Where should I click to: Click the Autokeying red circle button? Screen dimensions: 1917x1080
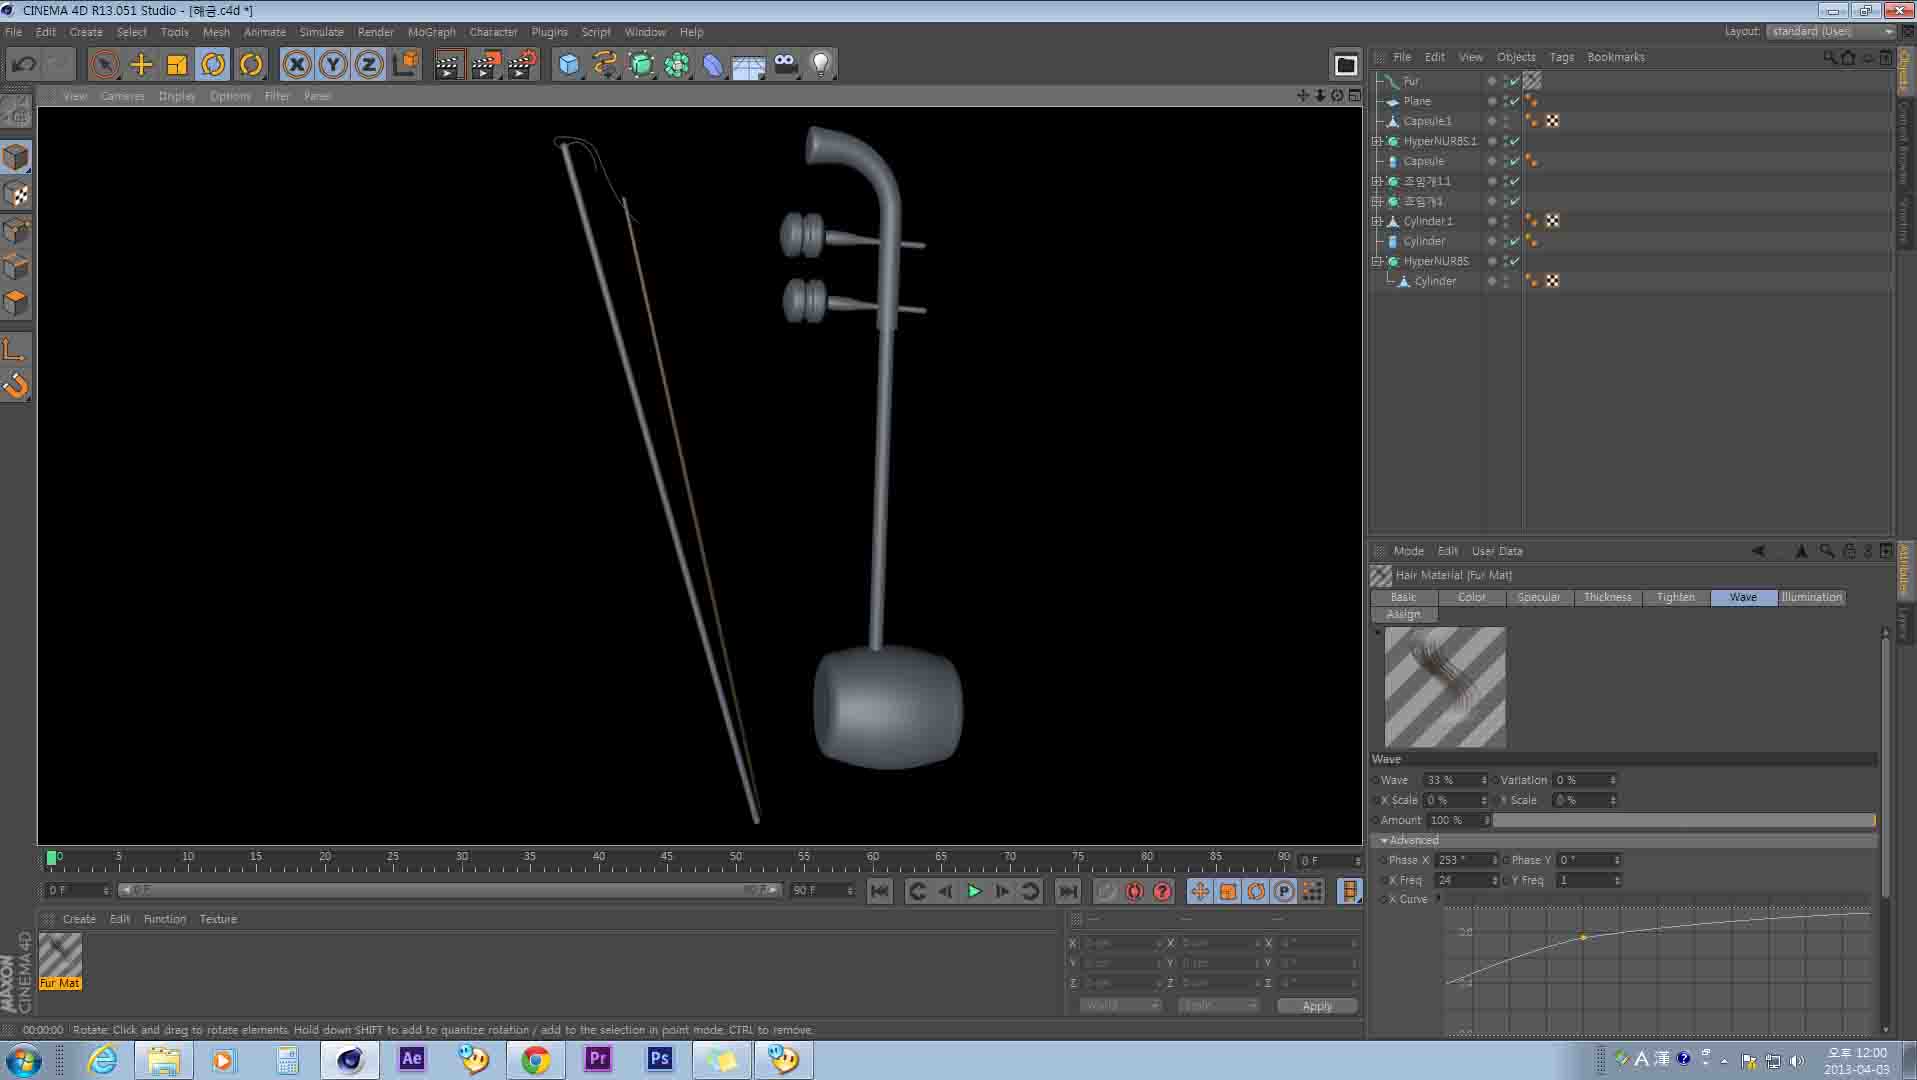tap(1134, 891)
